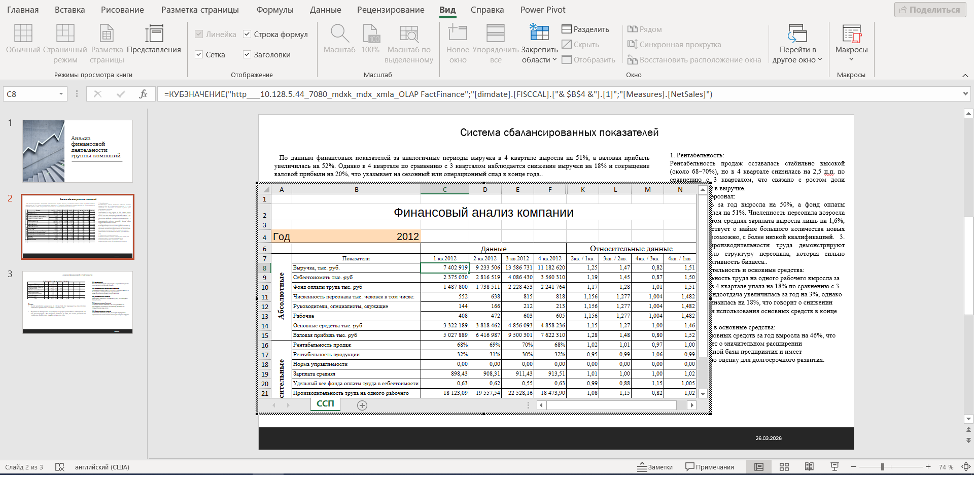Image resolution: width=974 pixels, height=477 pixels.
Task: Click the Поделиться share button
Action: tap(930, 10)
